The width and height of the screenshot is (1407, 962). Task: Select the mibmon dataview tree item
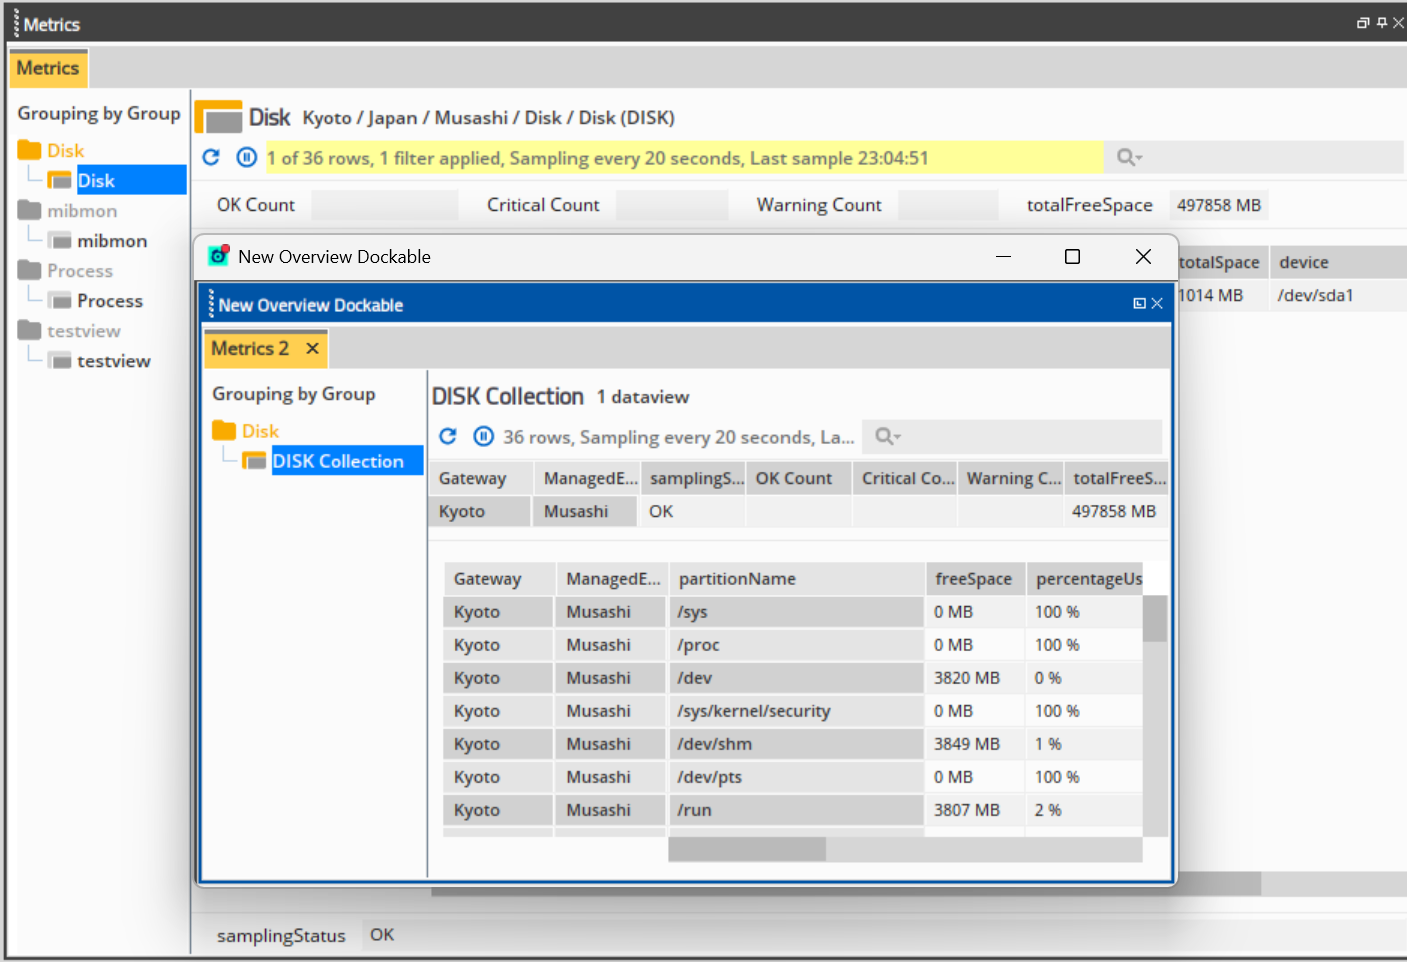[x=111, y=241]
